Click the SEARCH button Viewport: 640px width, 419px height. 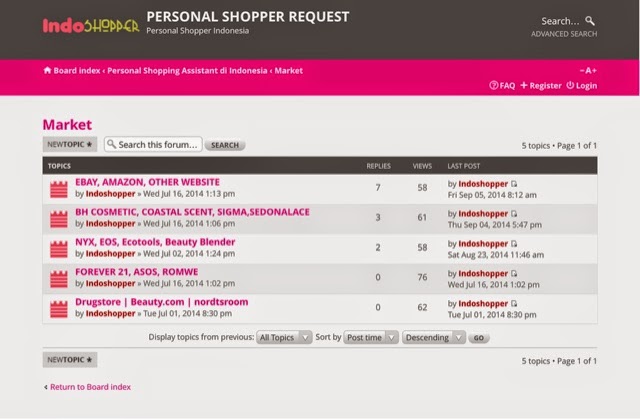[x=225, y=145]
